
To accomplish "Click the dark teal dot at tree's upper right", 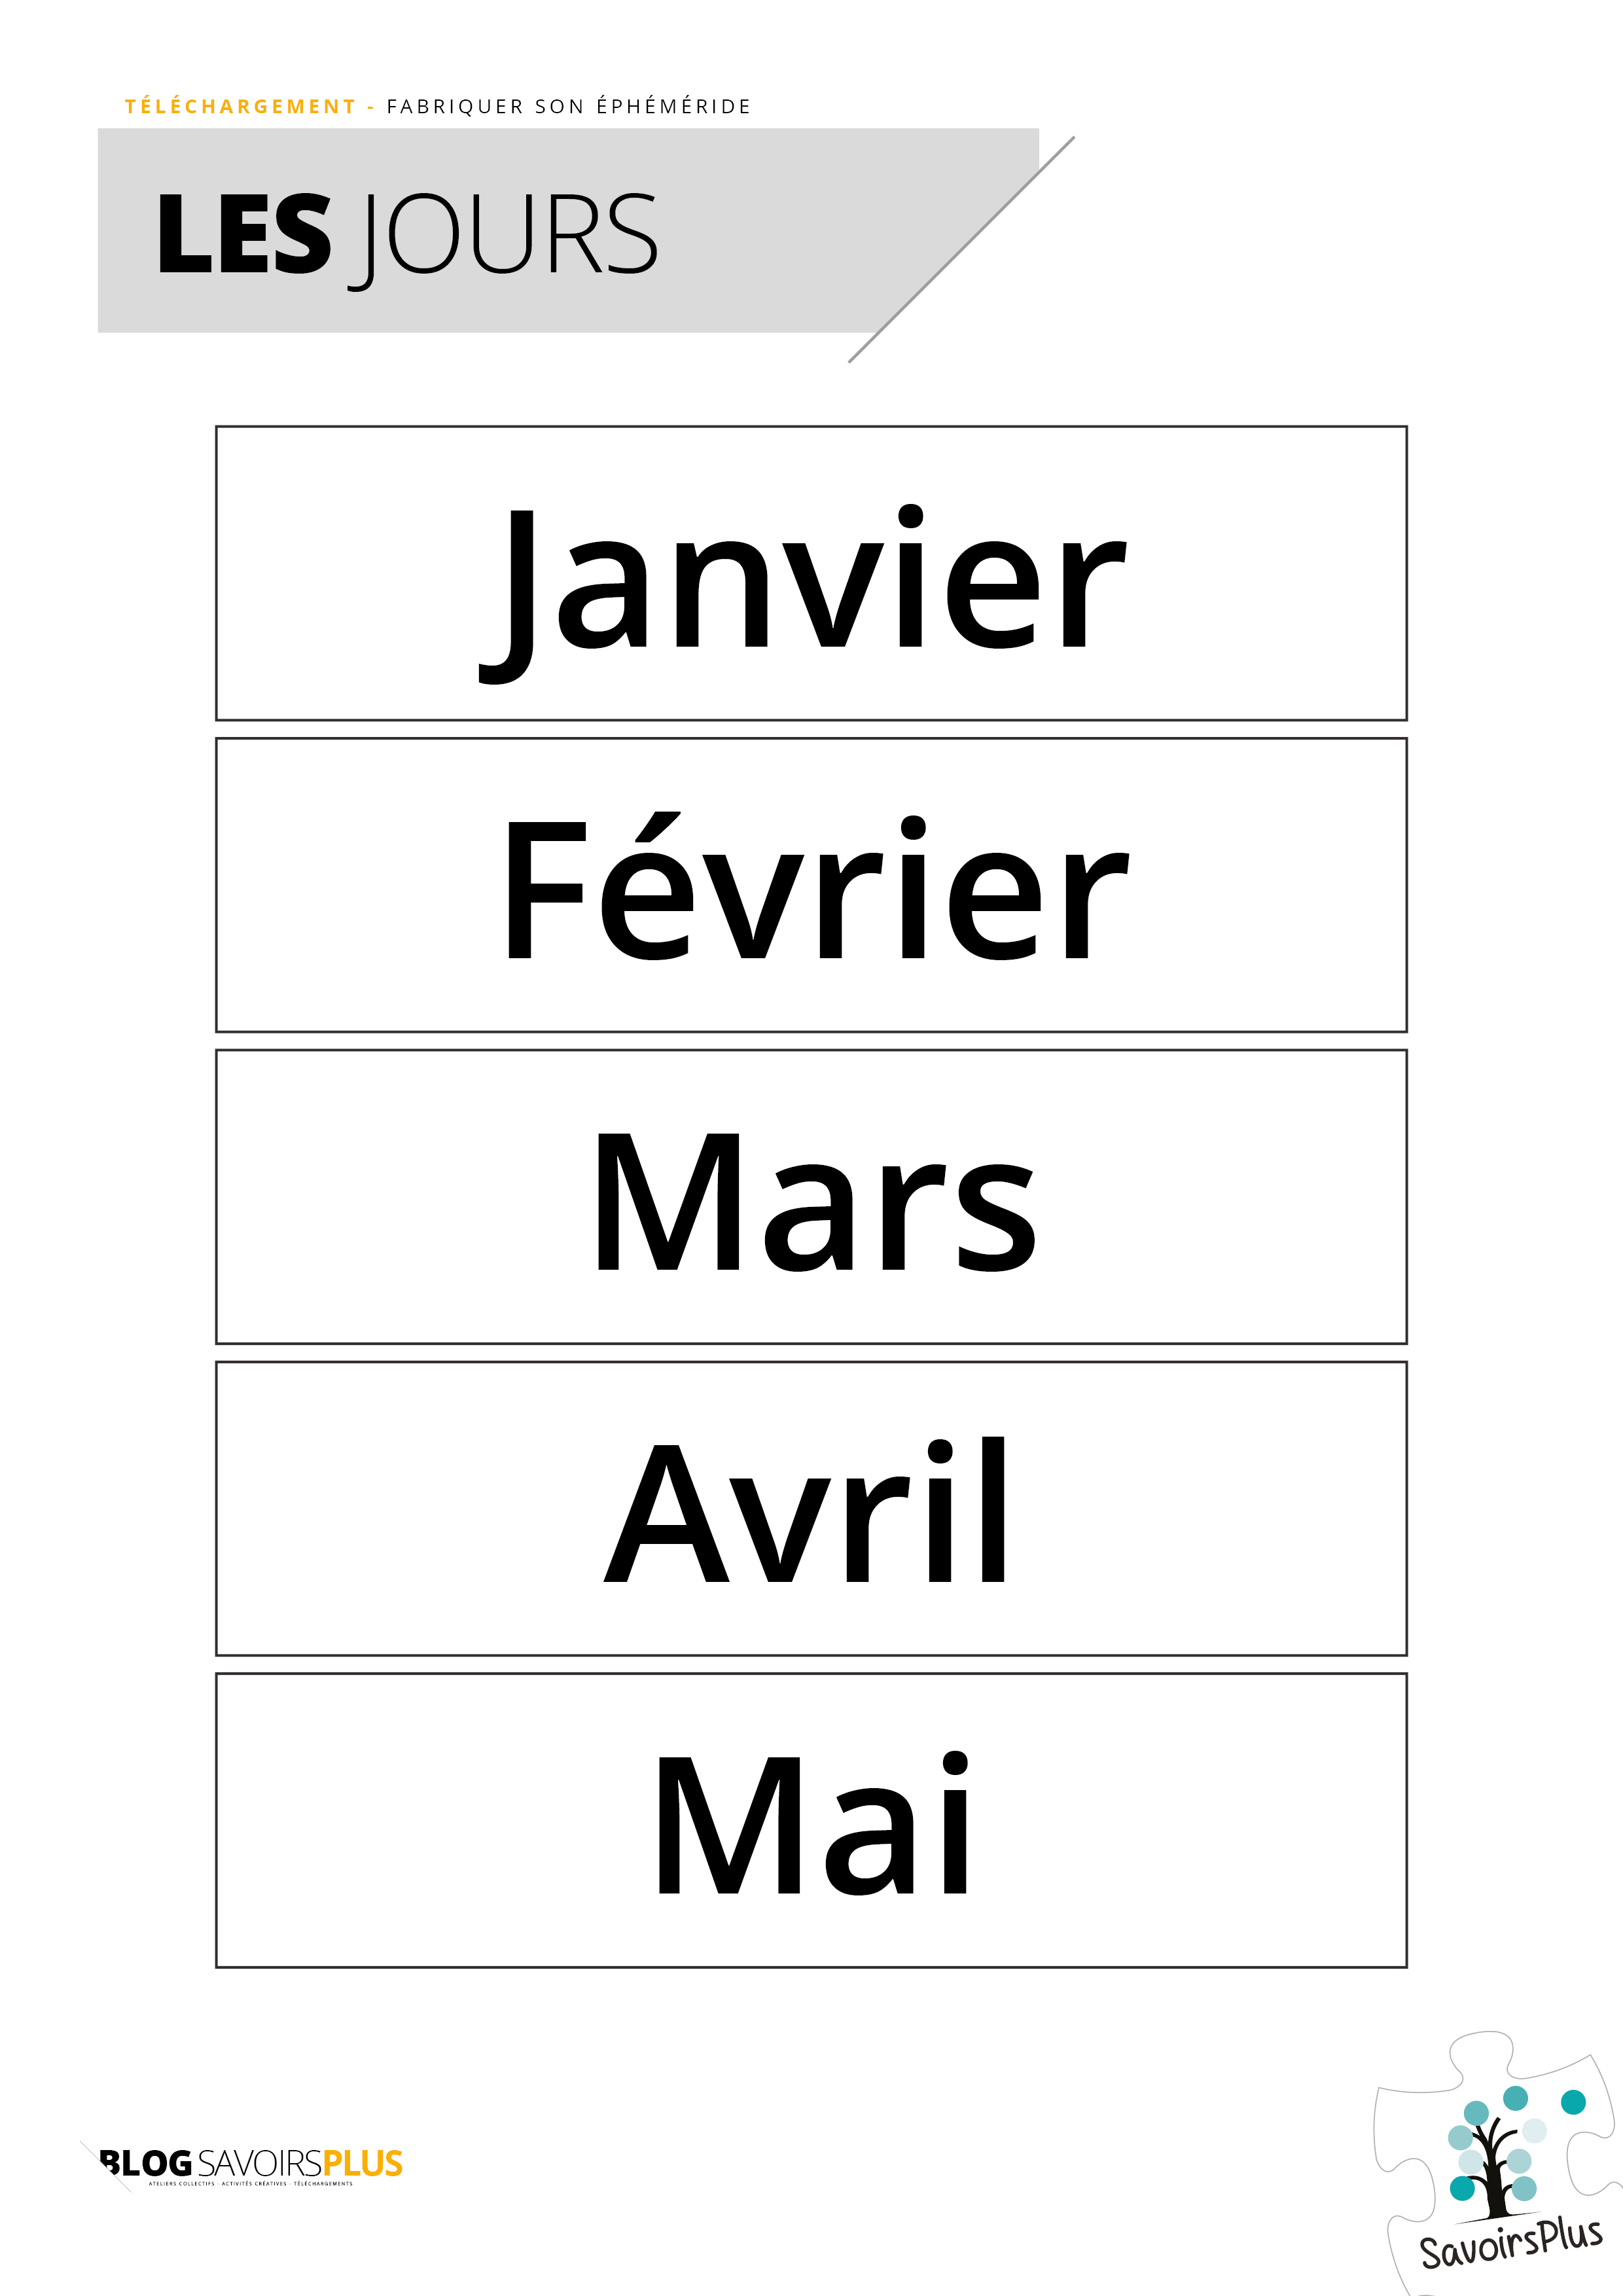I will [x=1573, y=2102].
